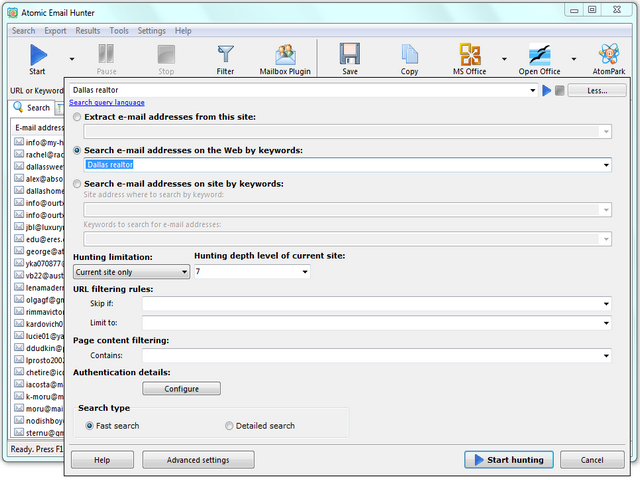Open the Filter tool
This screenshot has height=480, width=640.
tap(225, 58)
